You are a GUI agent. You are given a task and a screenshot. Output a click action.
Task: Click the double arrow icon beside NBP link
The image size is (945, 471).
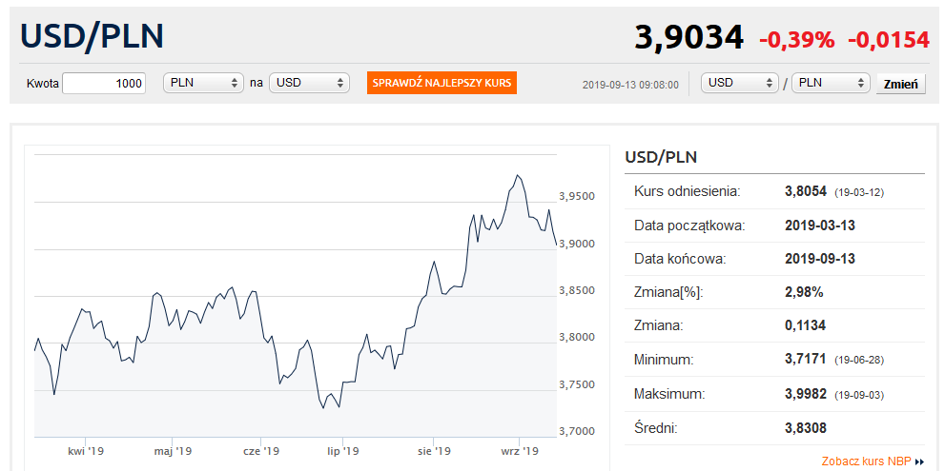click(919, 462)
